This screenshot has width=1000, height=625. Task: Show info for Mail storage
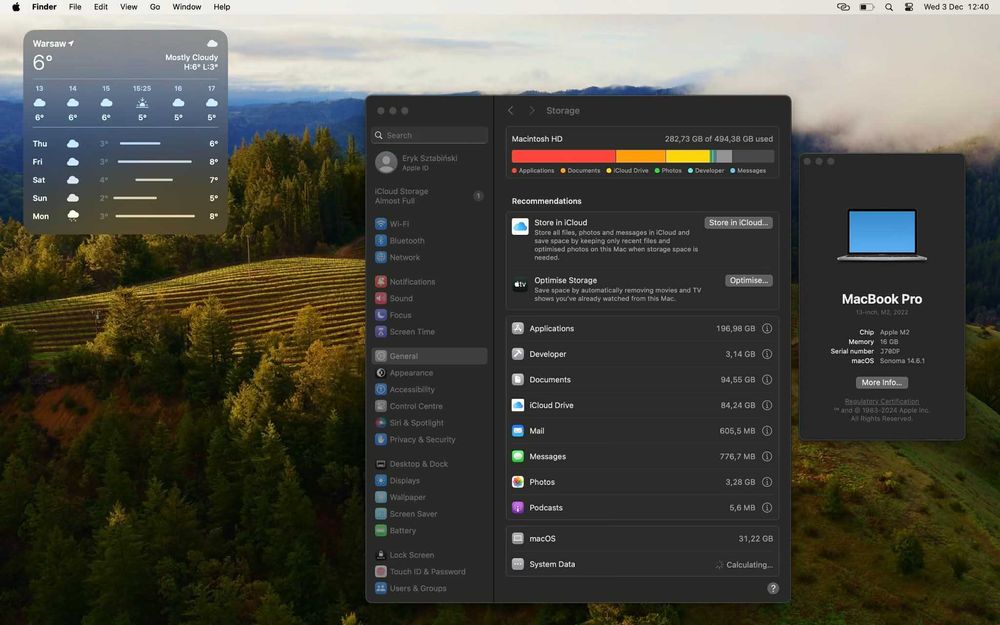pyautogui.click(x=767, y=430)
